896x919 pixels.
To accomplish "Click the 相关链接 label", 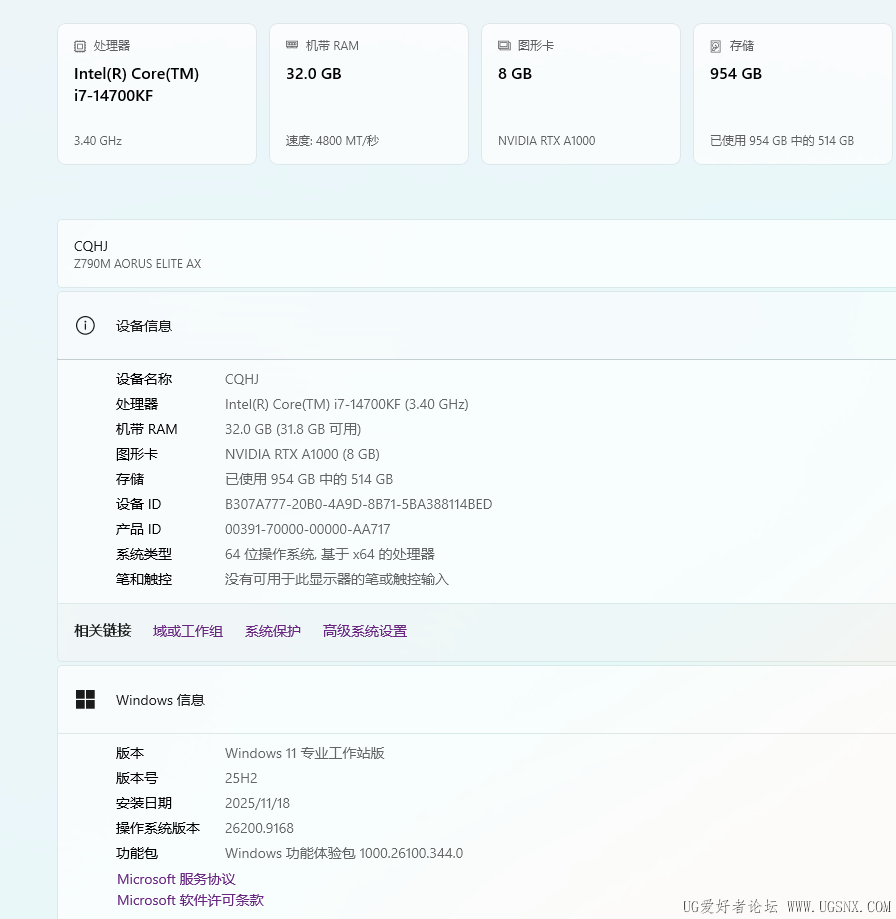I will (103, 631).
